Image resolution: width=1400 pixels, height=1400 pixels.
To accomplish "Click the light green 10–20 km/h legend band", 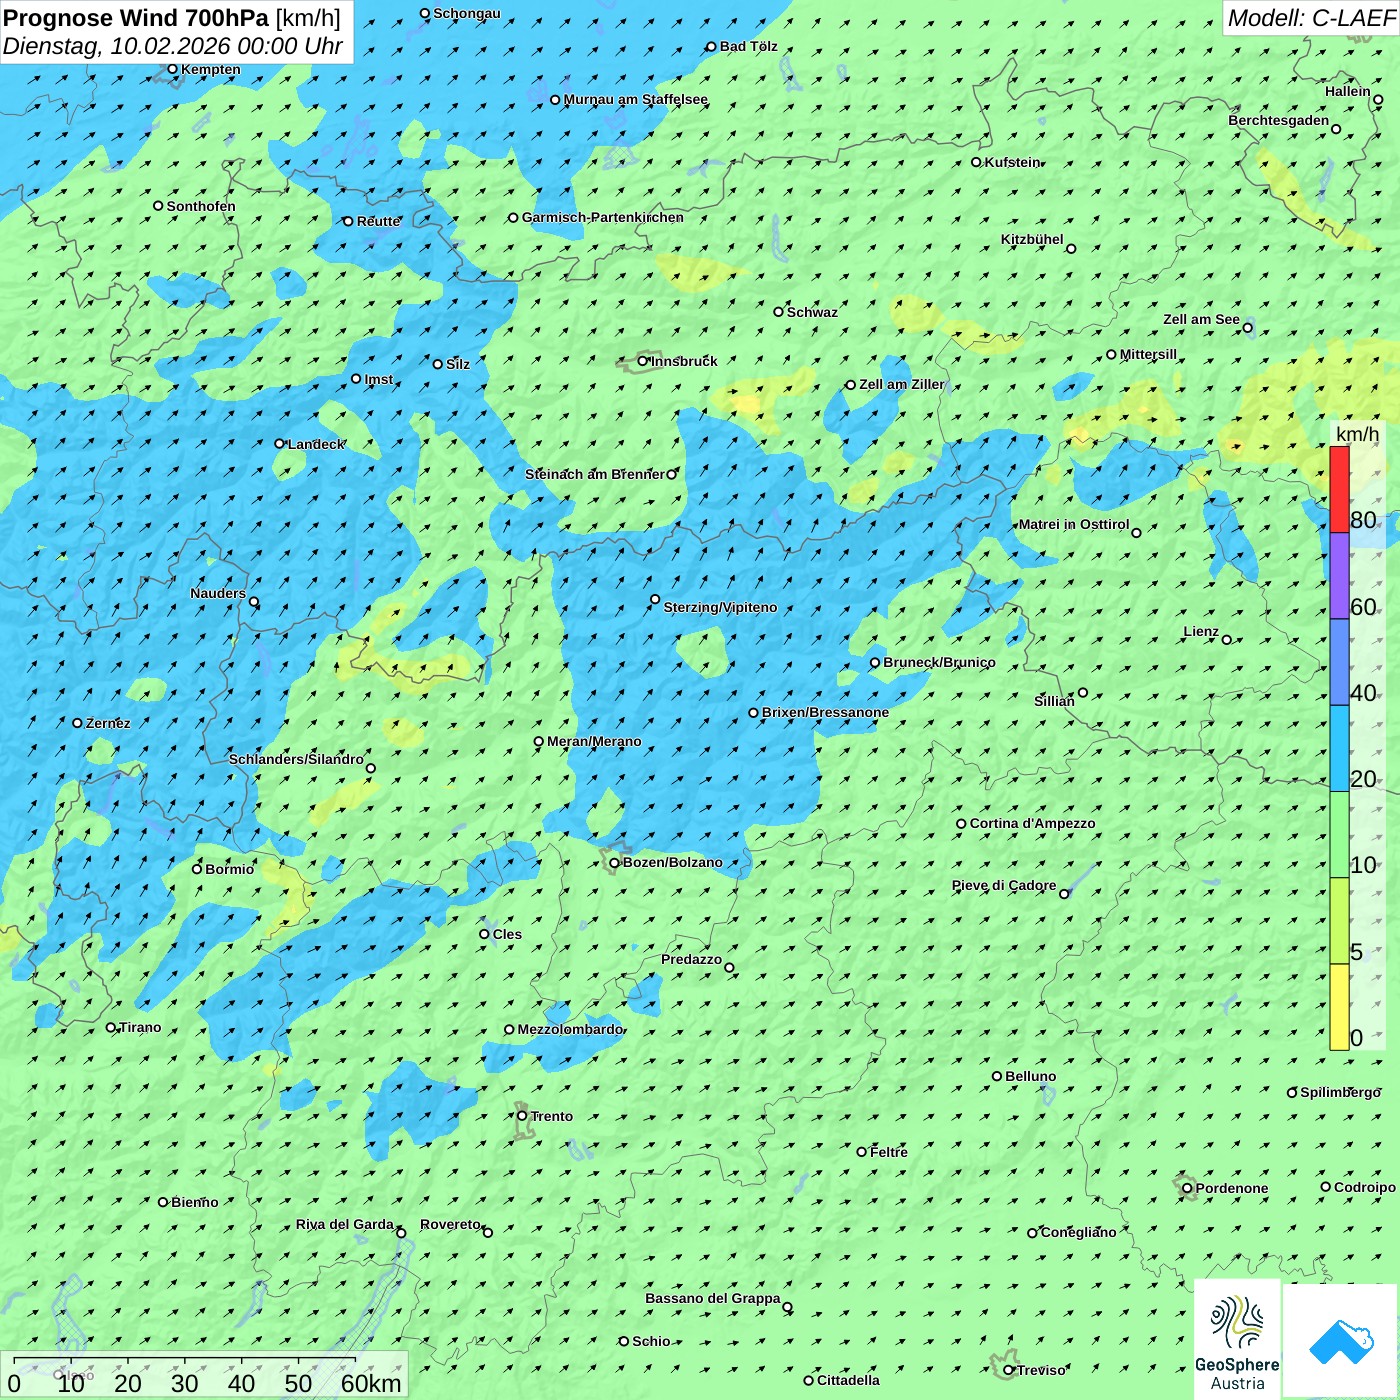I will click(1339, 835).
